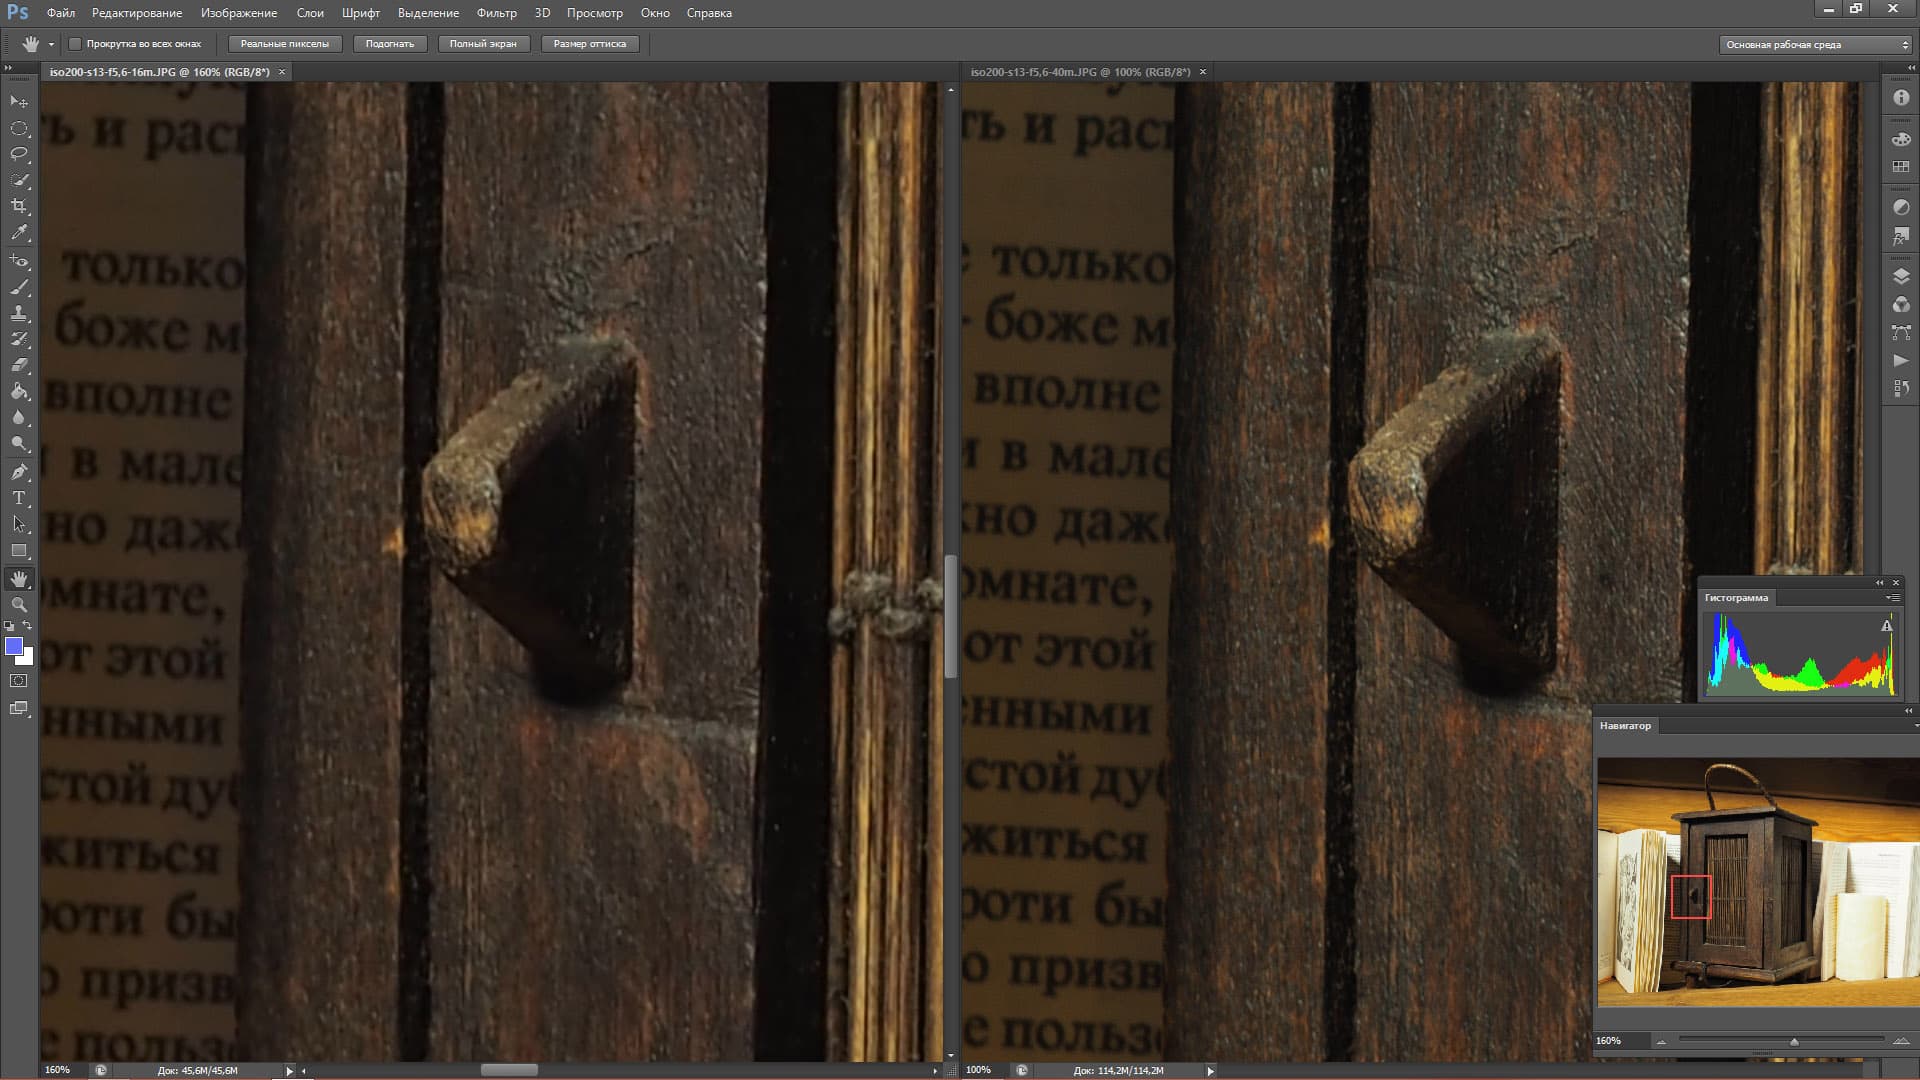Select the Crop tool
The height and width of the screenshot is (1080, 1920).
click(19, 206)
